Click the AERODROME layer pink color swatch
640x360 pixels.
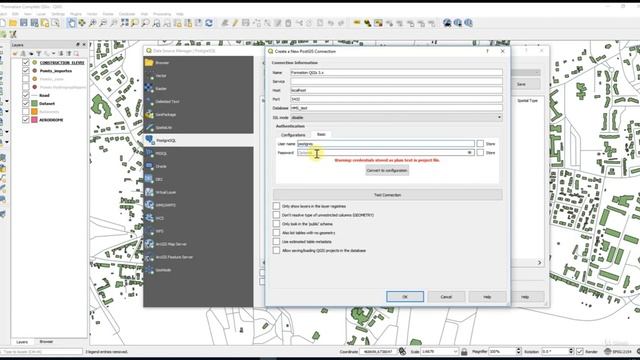(34, 120)
